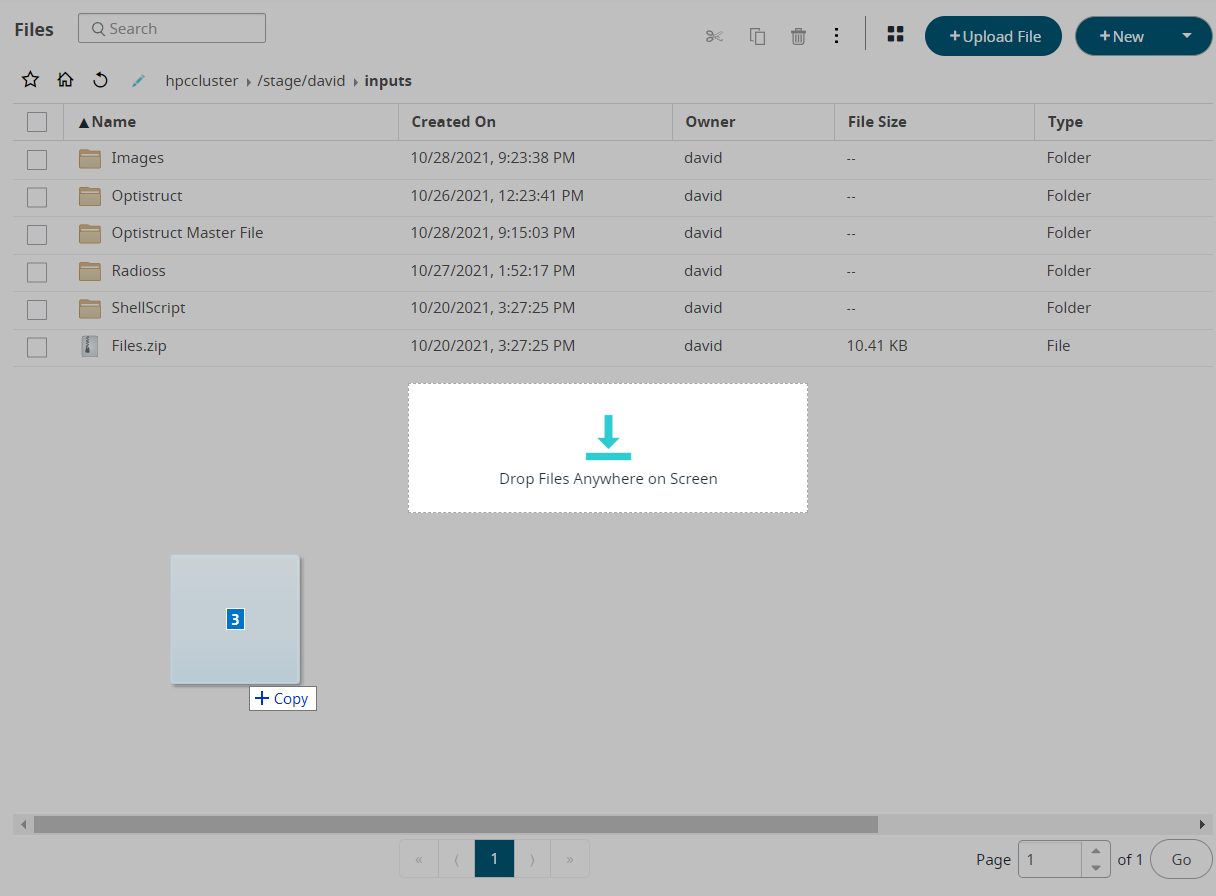Click the Files.zip file name
Image resolution: width=1216 pixels, height=896 pixels.
pos(139,346)
